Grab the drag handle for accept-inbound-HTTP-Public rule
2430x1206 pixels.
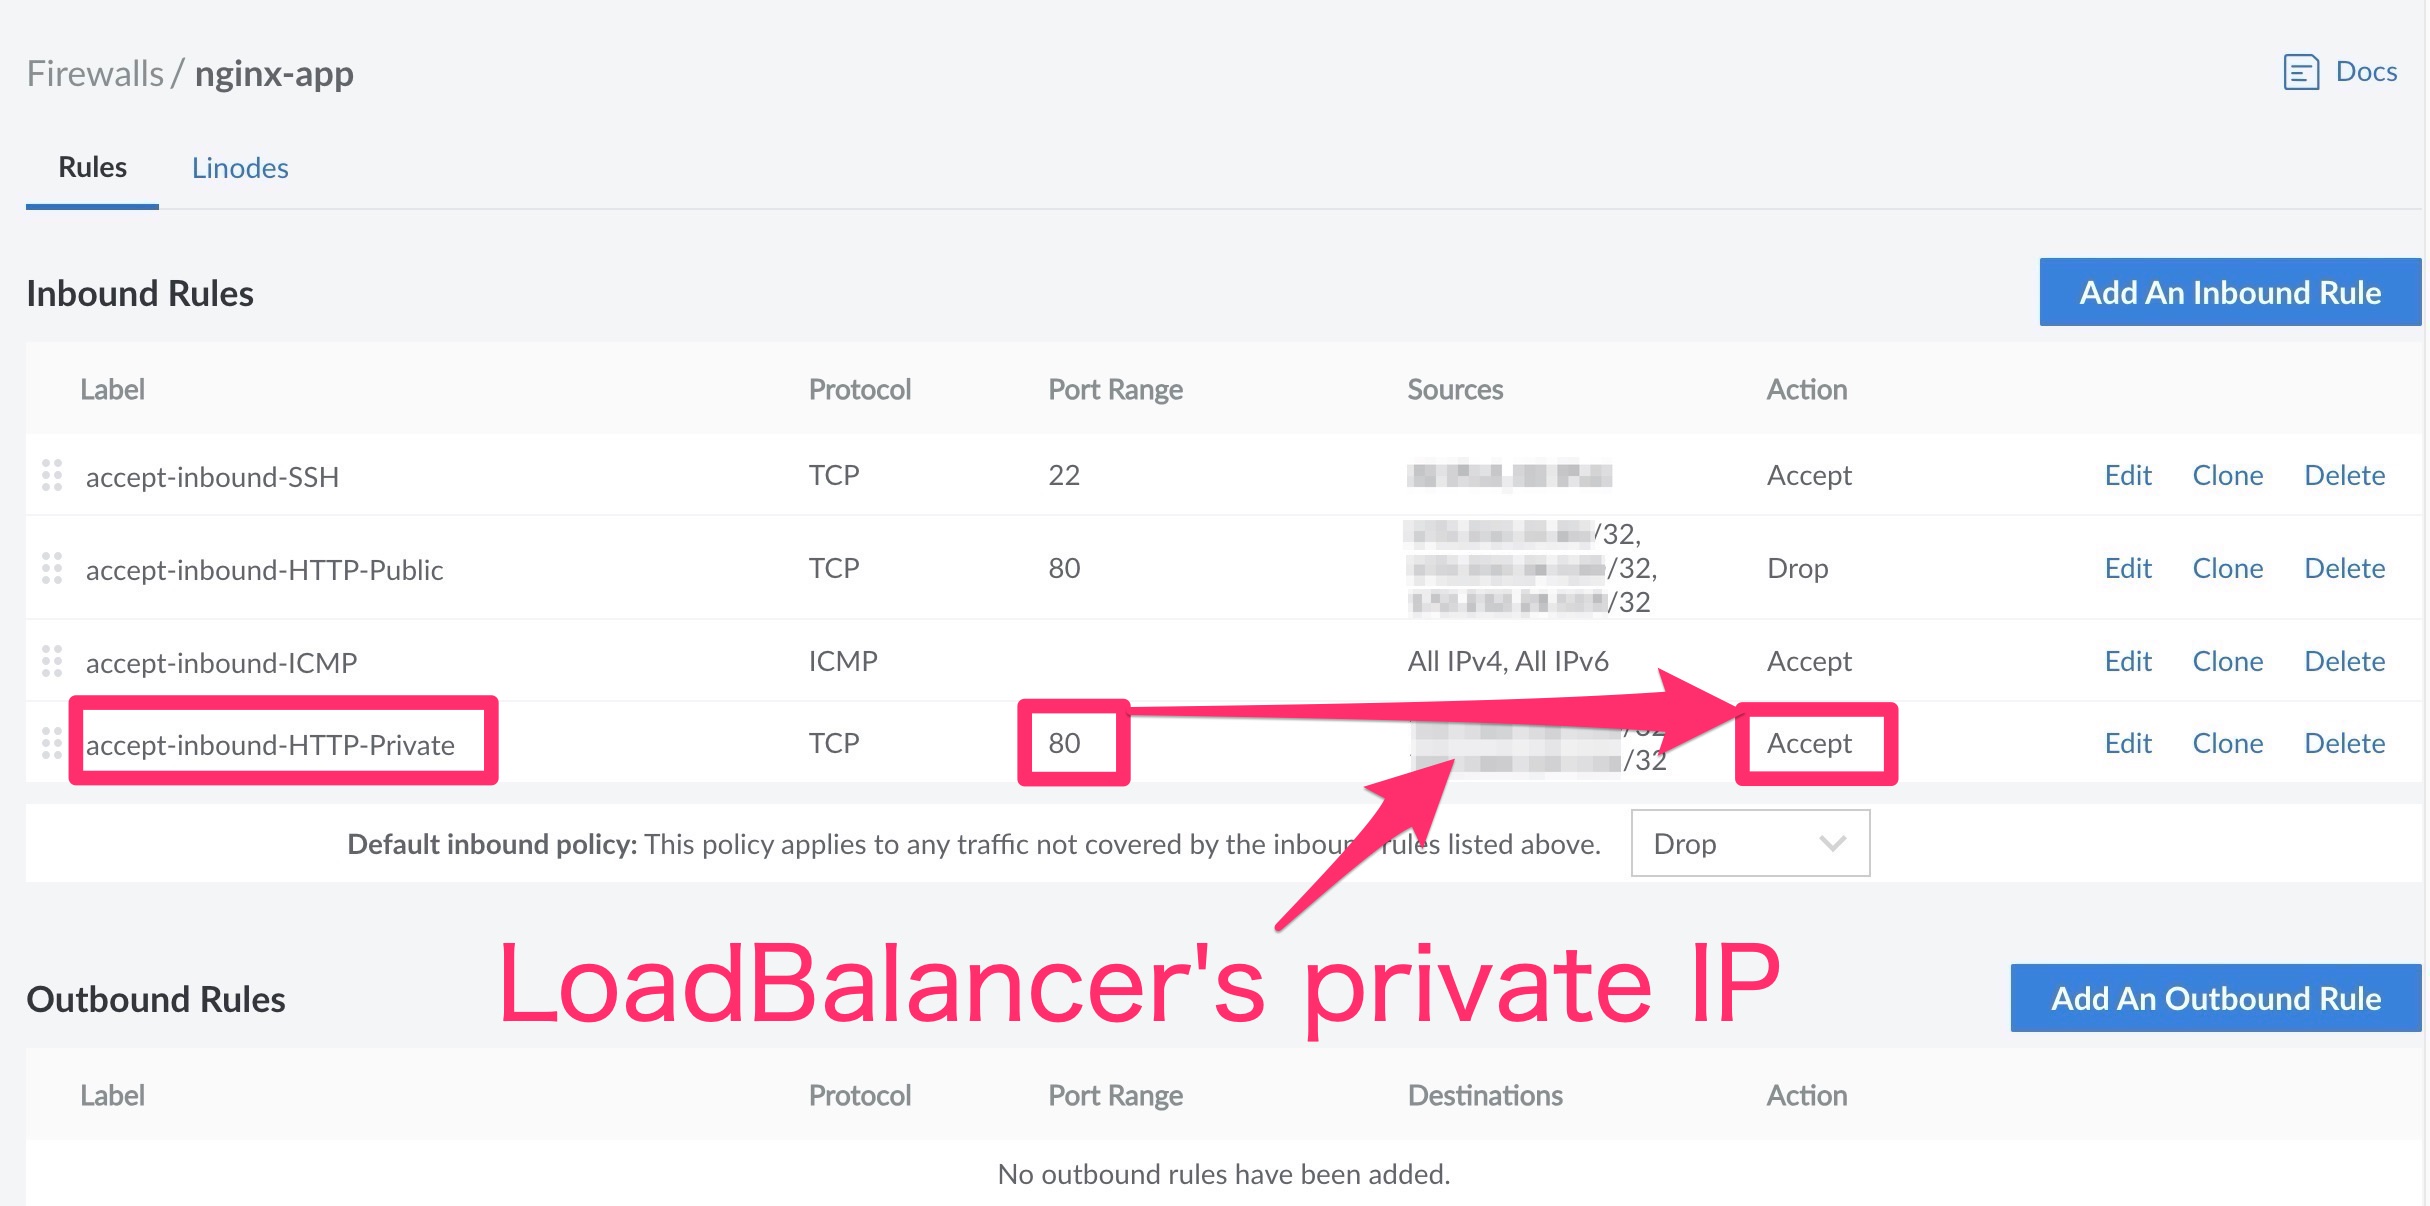(x=52, y=568)
